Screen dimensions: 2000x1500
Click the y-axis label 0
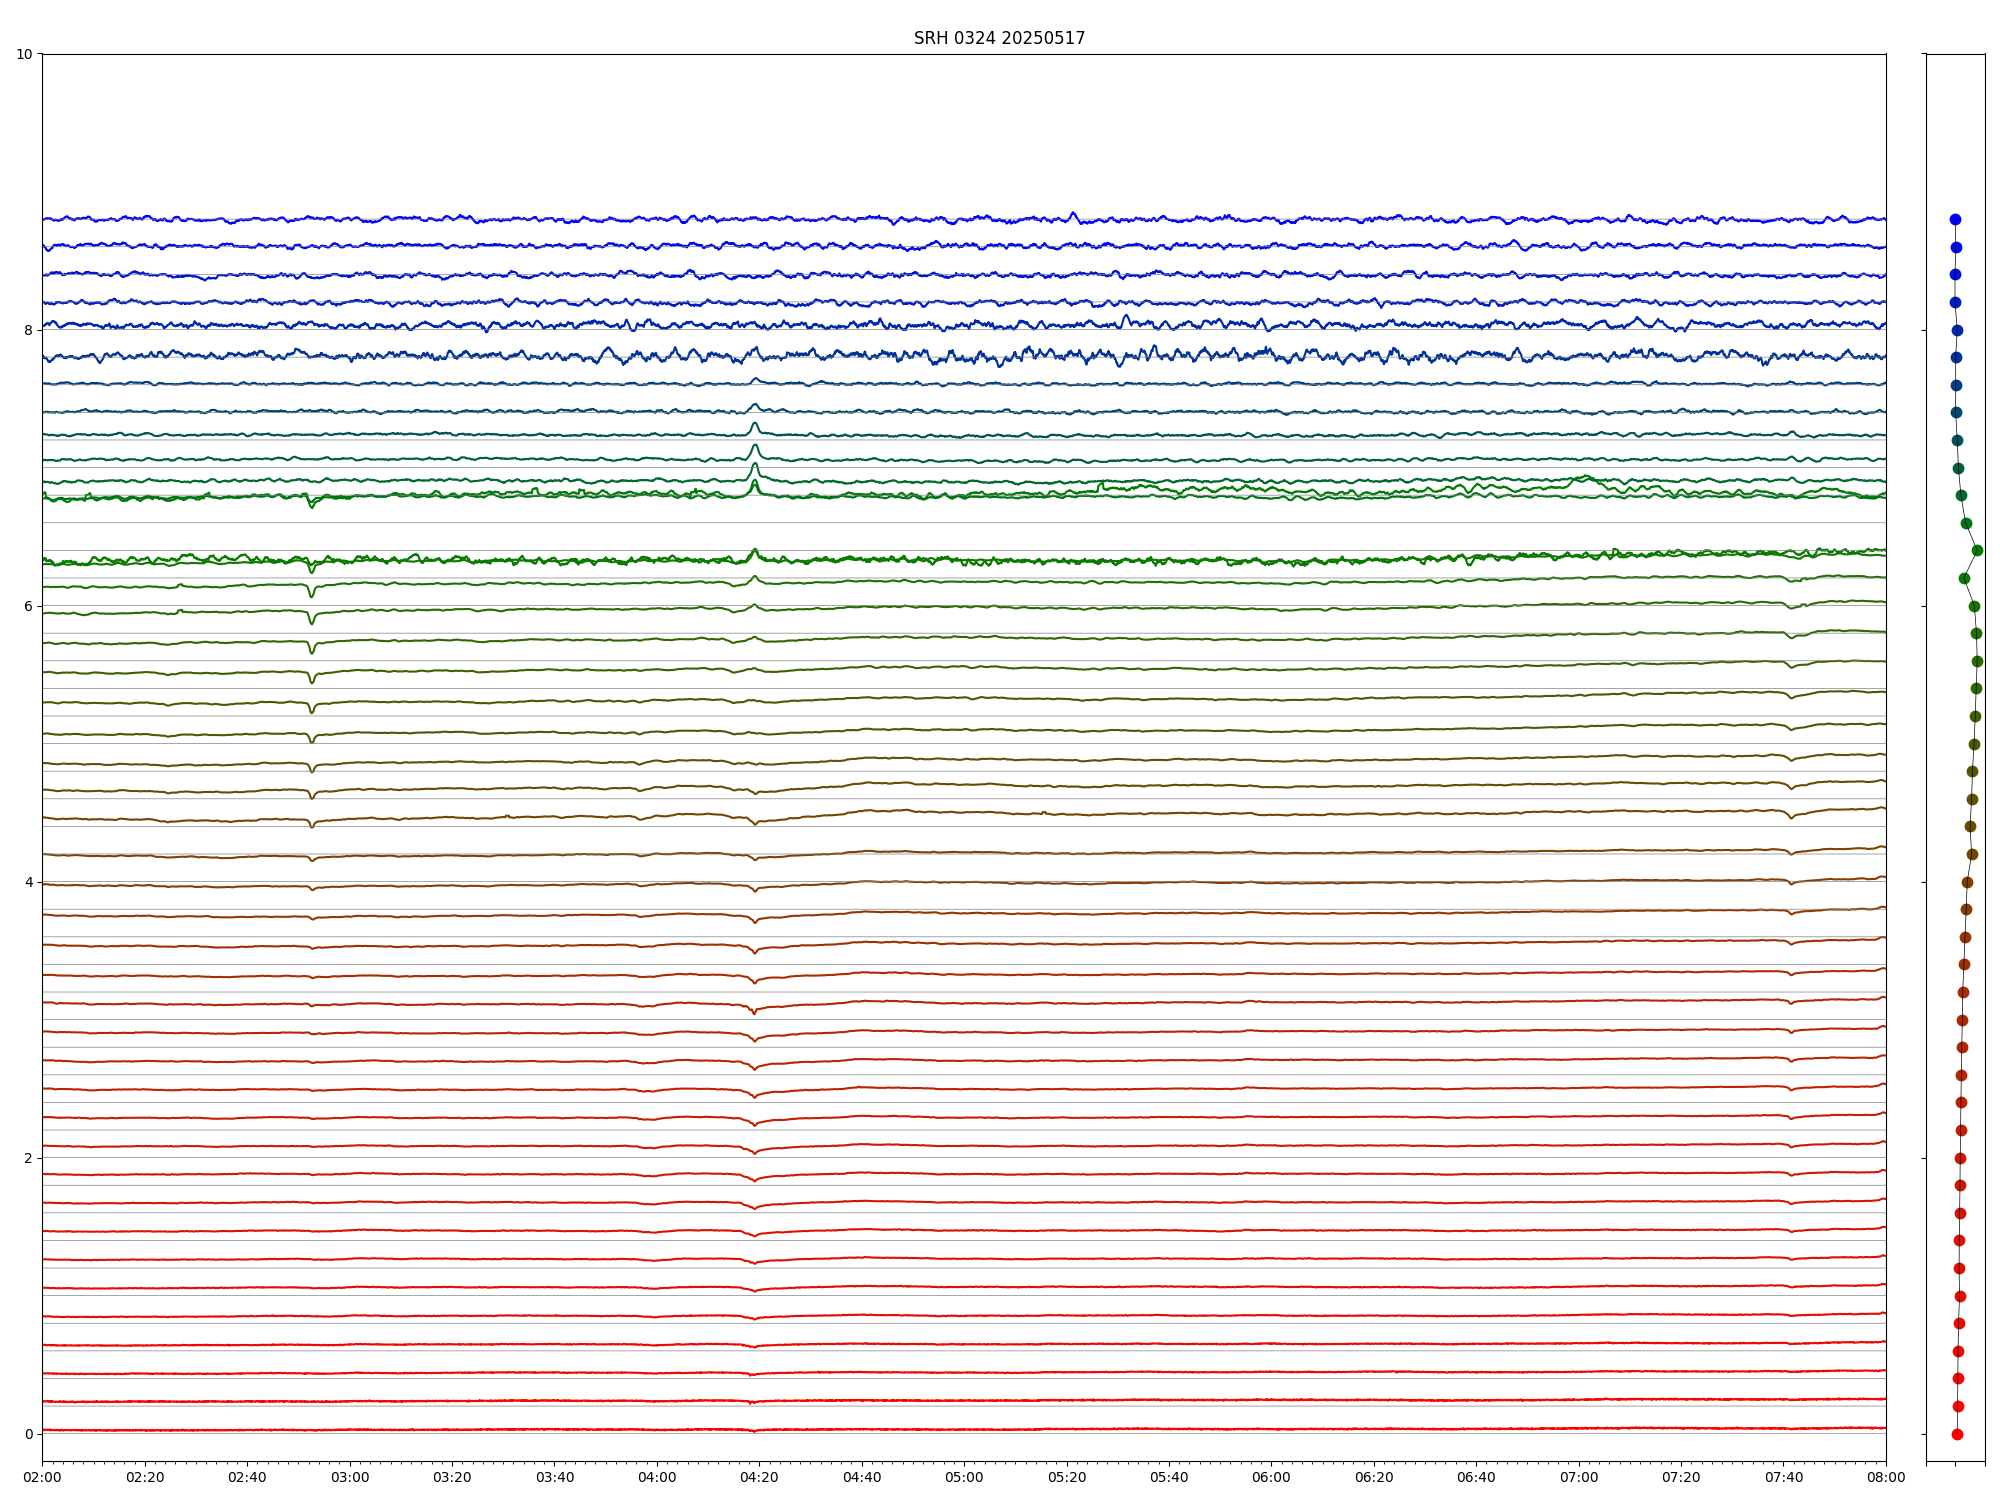click(x=28, y=1434)
